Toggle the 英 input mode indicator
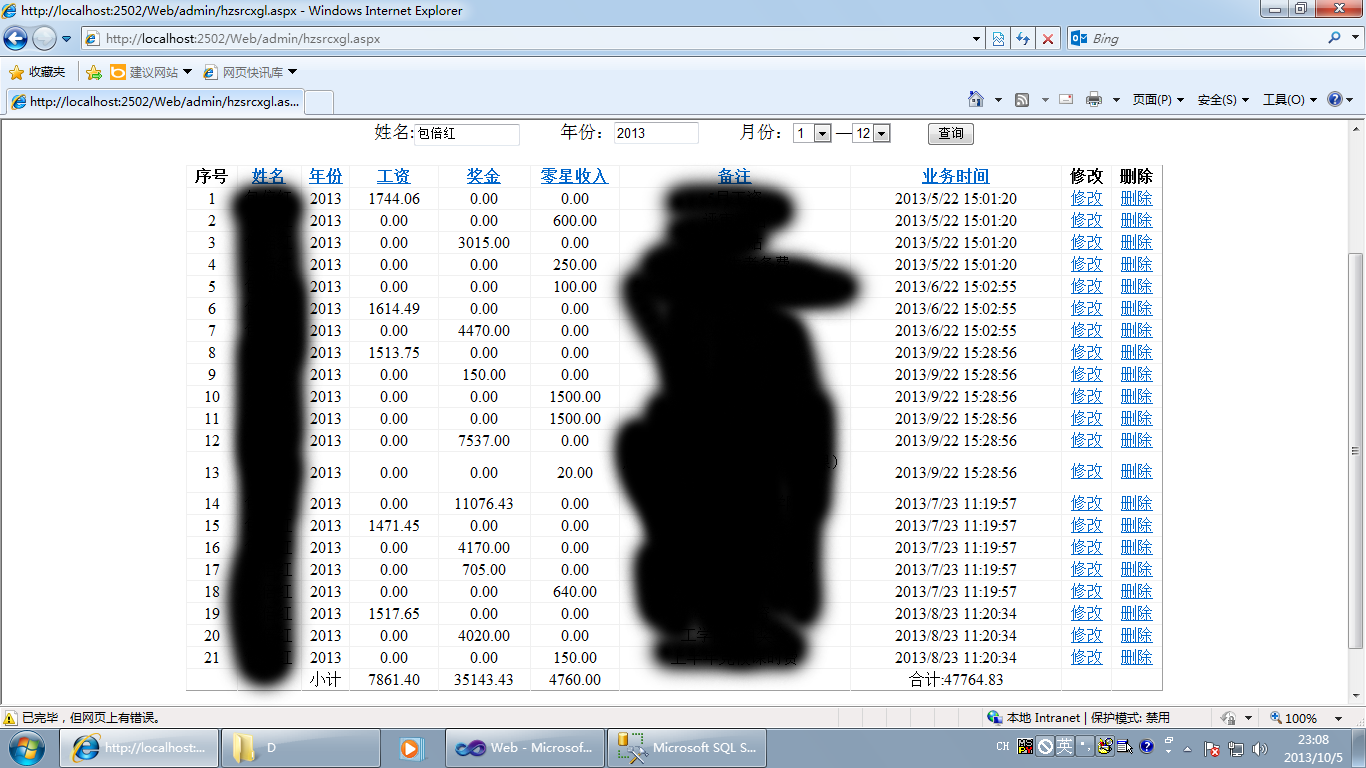The width and height of the screenshot is (1366, 768). coord(1064,746)
